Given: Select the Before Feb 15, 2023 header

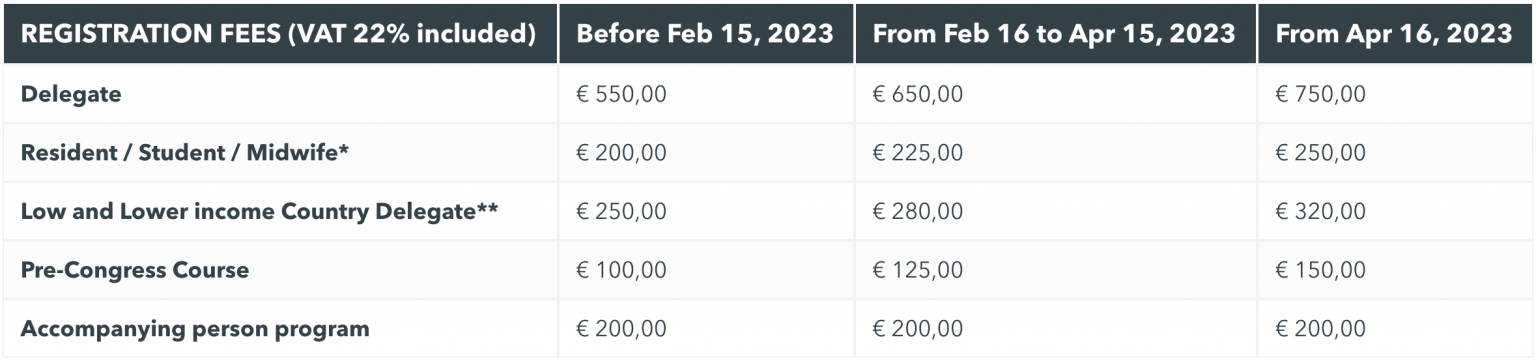Looking at the screenshot, I should click(x=705, y=33).
